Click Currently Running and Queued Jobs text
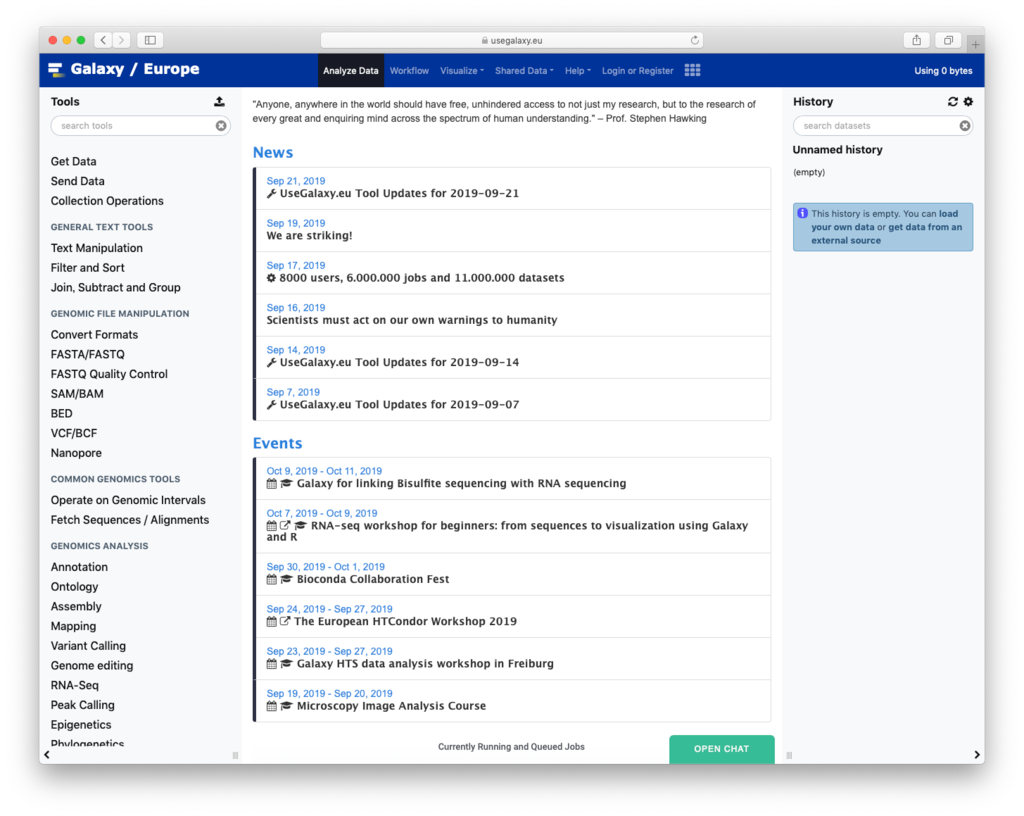The width and height of the screenshot is (1024, 816). [x=511, y=747]
